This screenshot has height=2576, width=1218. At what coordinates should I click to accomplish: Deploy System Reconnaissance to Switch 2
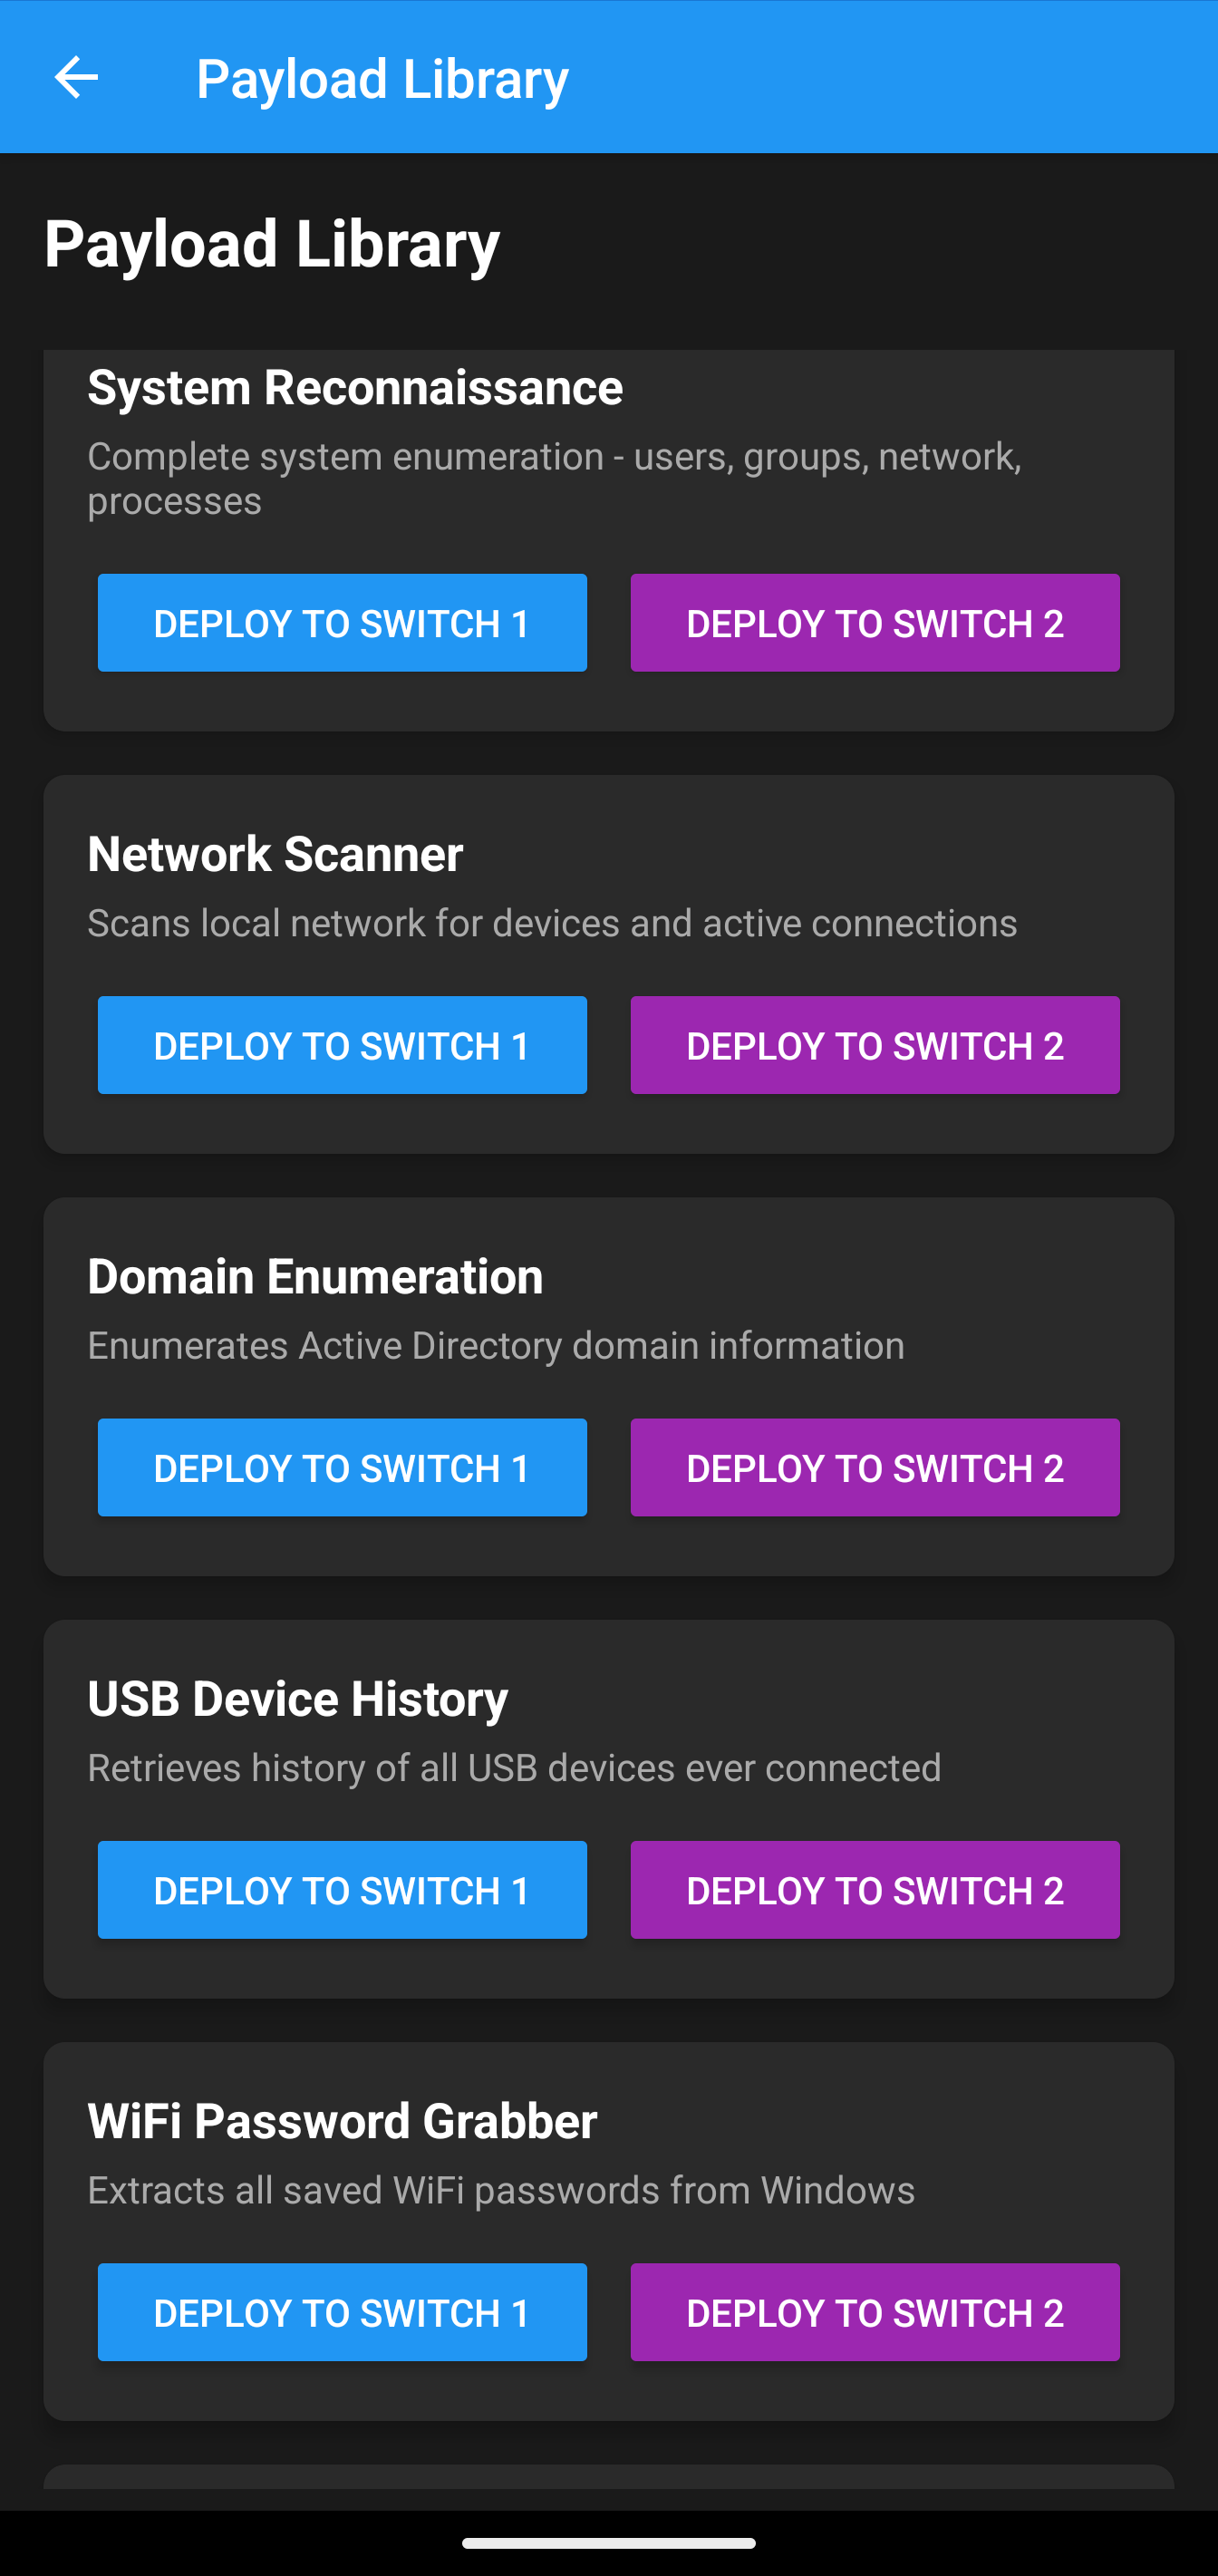[874, 623]
